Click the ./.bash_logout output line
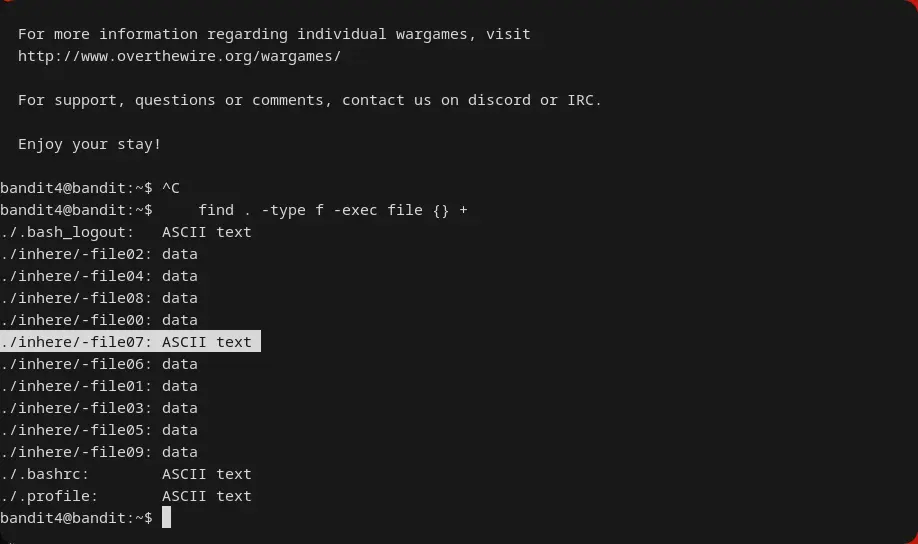The width and height of the screenshot is (918, 544). tap(126, 232)
